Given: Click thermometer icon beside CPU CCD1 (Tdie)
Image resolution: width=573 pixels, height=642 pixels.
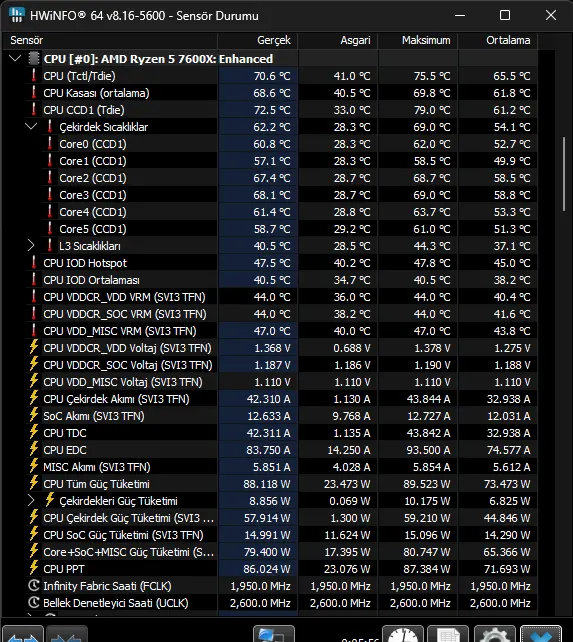Looking at the screenshot, I should [x=34, y=109].
